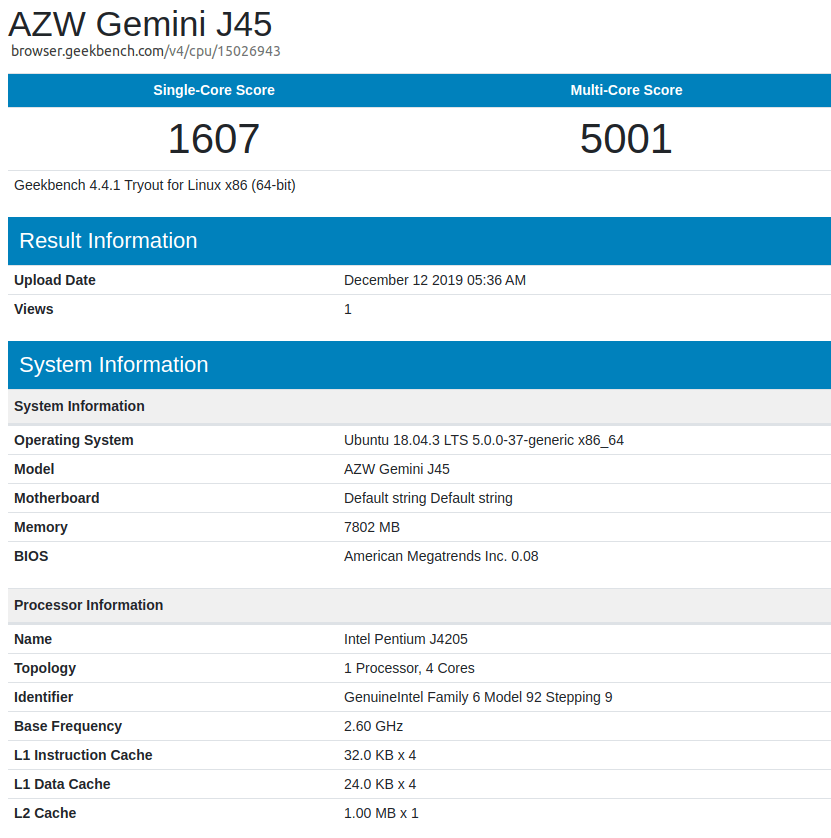Click the Base Frequency label
Image resolution: width=831 pixels, height=838 pixels.
coord(68,726)
